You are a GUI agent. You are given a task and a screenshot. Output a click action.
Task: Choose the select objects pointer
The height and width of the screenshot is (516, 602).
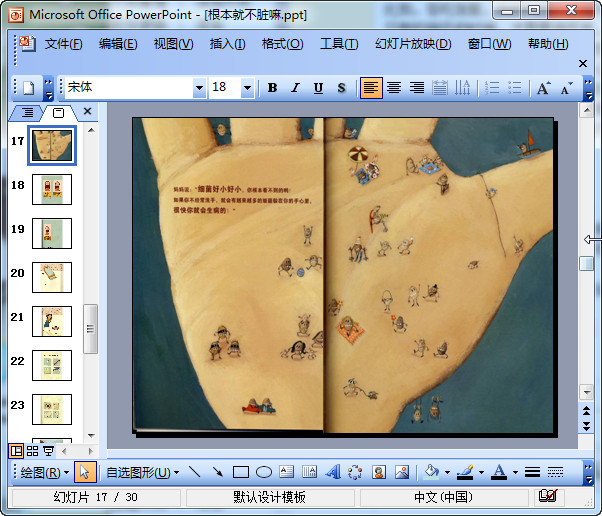pos(85,472)
